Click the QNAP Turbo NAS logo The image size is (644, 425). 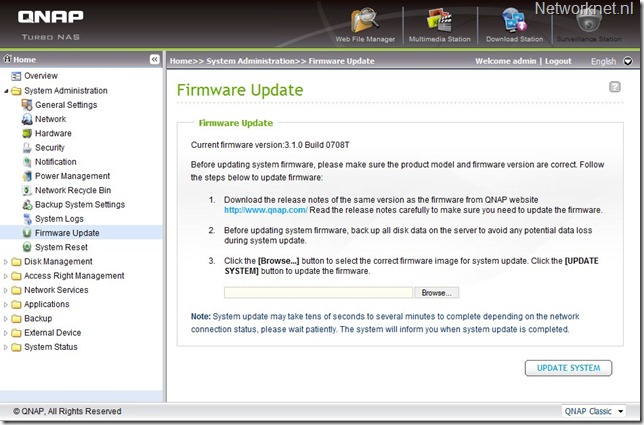(x=51, y=25)
